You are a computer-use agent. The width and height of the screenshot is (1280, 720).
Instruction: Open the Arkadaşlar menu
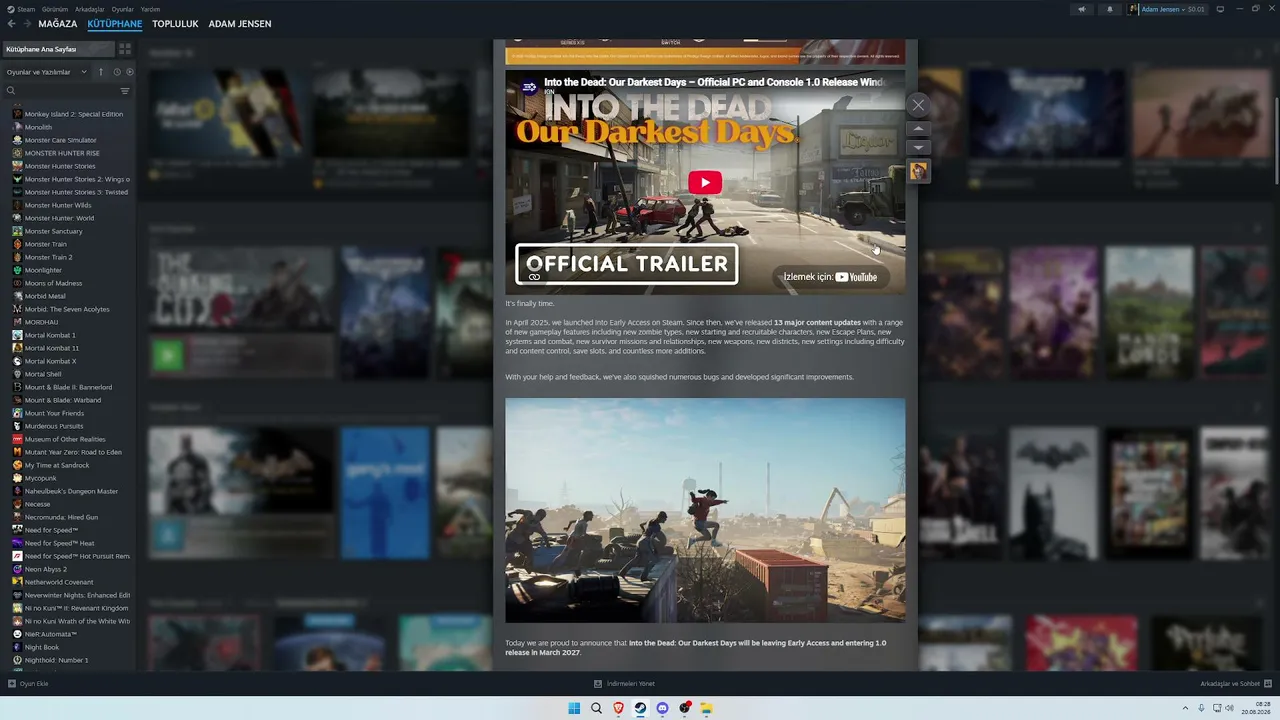pyautogui.click(x=90, y=9)
